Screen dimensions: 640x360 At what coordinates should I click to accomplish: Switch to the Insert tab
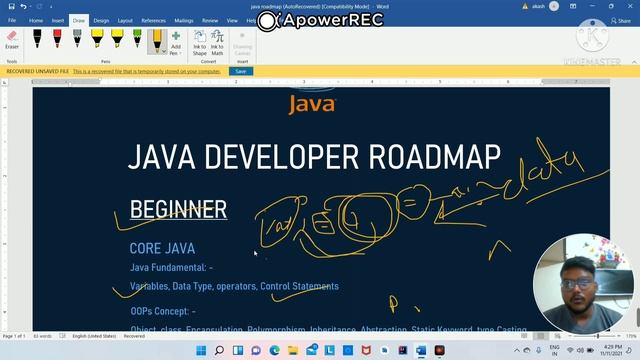[x=58, y=20]
